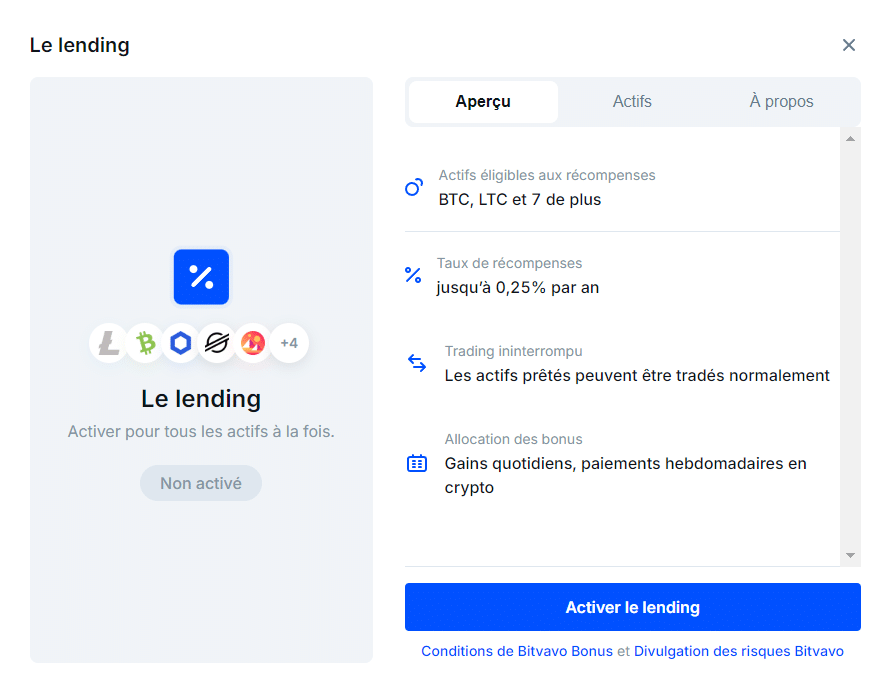Click the Taux de récompenses percent icon
Viewport: 889px width, 690px height.
click(x=413, y=275)
